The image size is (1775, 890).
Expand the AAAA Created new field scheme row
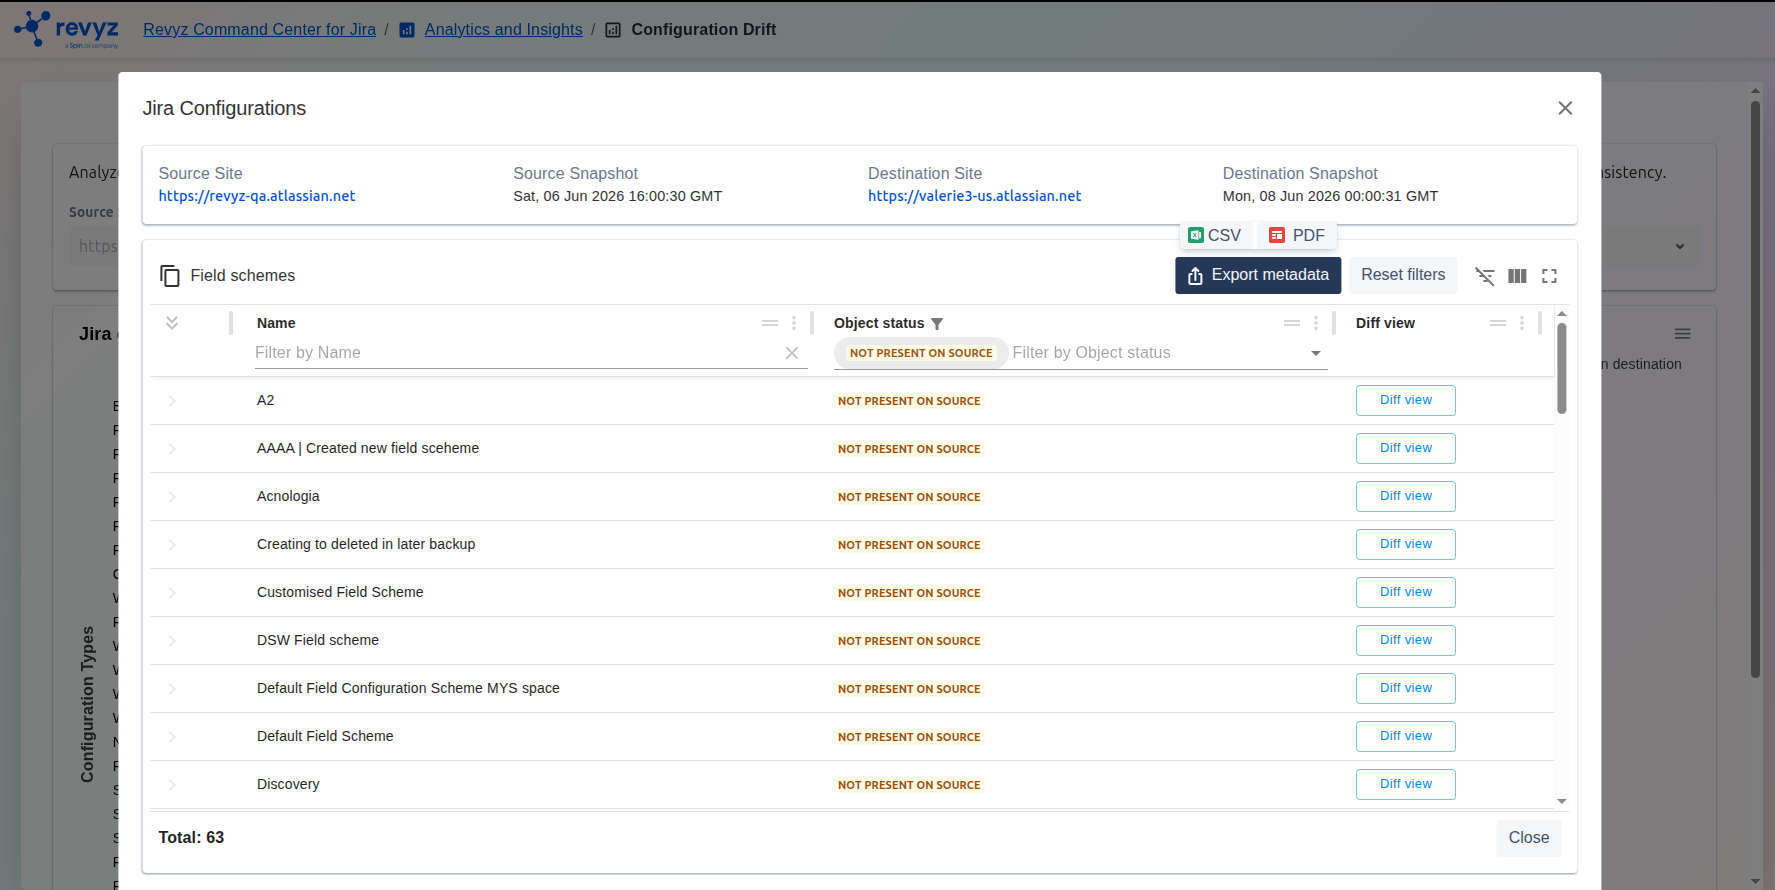coord(172,449)
